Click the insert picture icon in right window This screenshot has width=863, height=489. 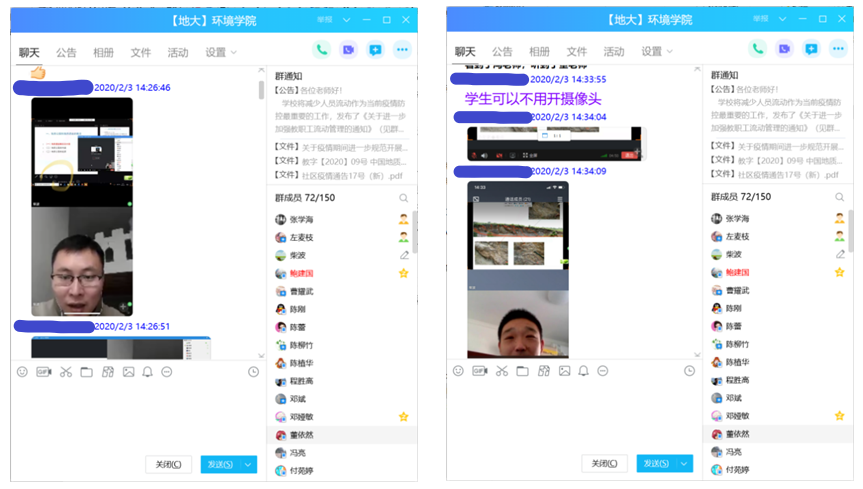click(565, 371)
